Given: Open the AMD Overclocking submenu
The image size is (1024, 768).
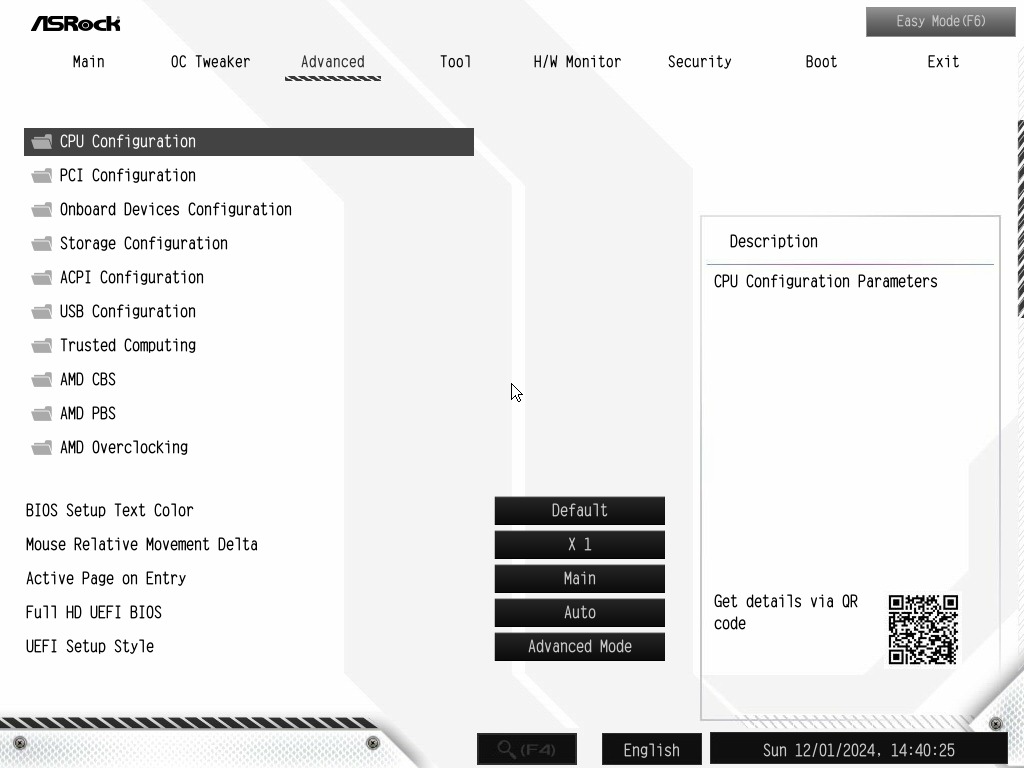Looking at the screenshot, I should click(x=124, y=447).
